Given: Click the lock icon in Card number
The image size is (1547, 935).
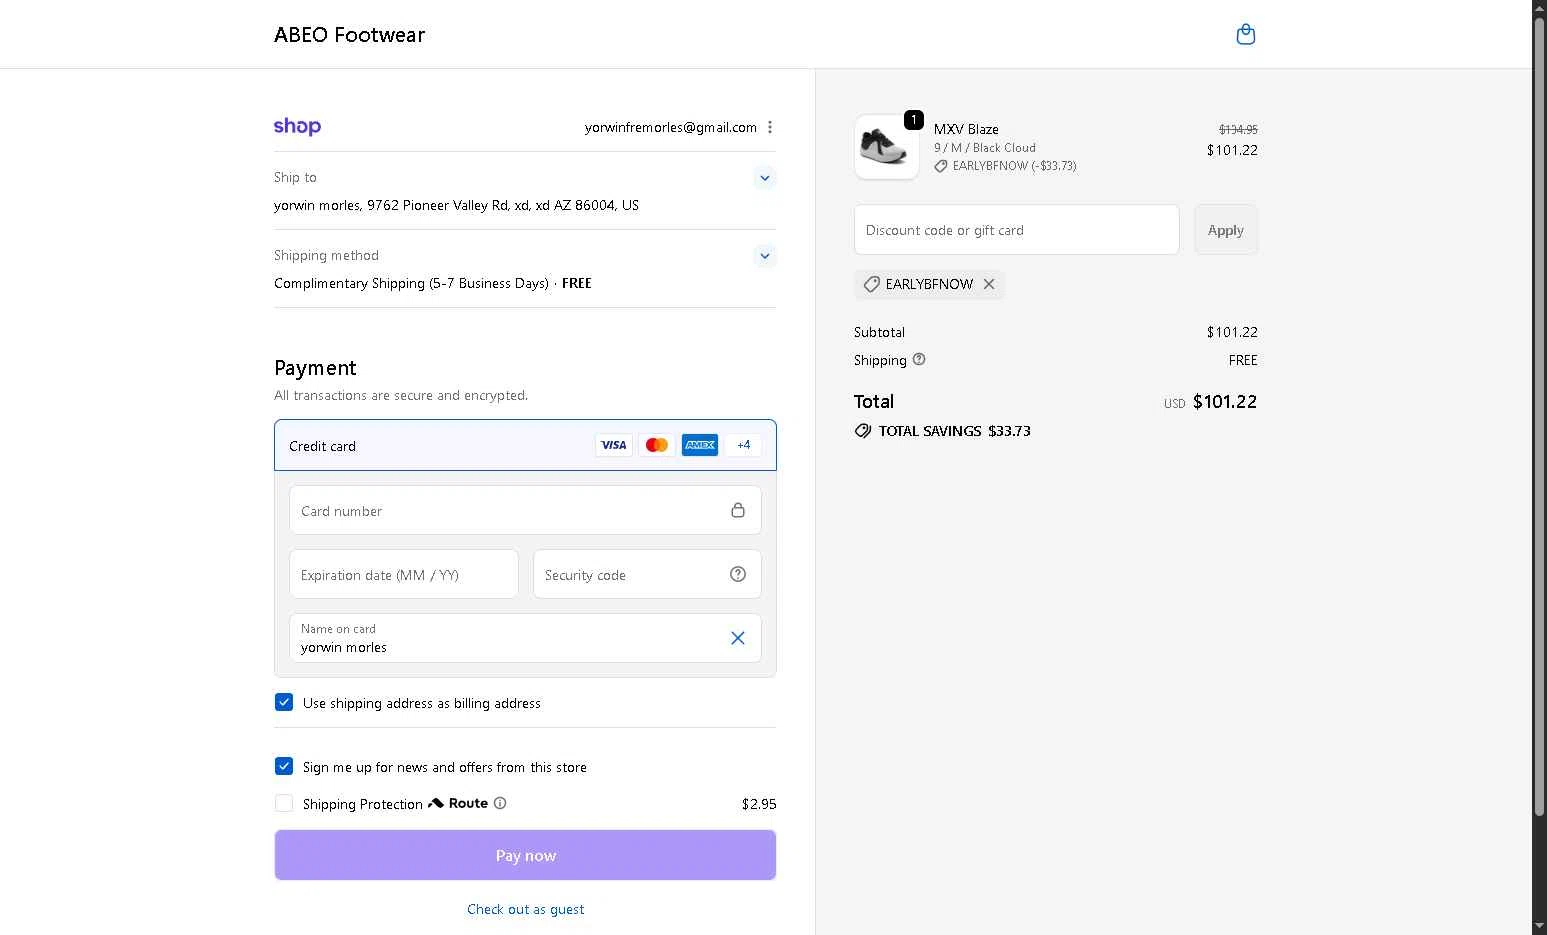Looking at the screenshot, I should (x=738, y=510).
